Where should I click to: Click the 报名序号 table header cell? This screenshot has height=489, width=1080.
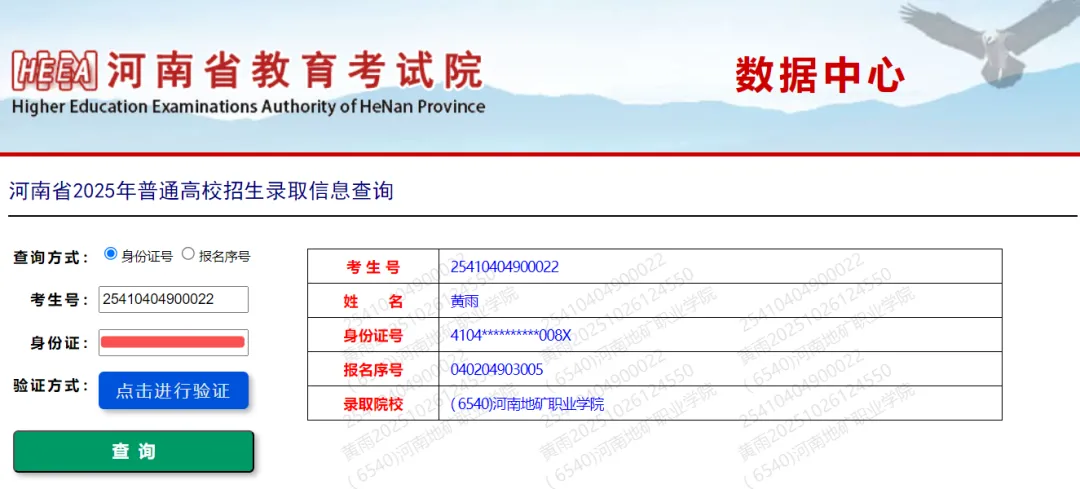click(x=373, y=370)
